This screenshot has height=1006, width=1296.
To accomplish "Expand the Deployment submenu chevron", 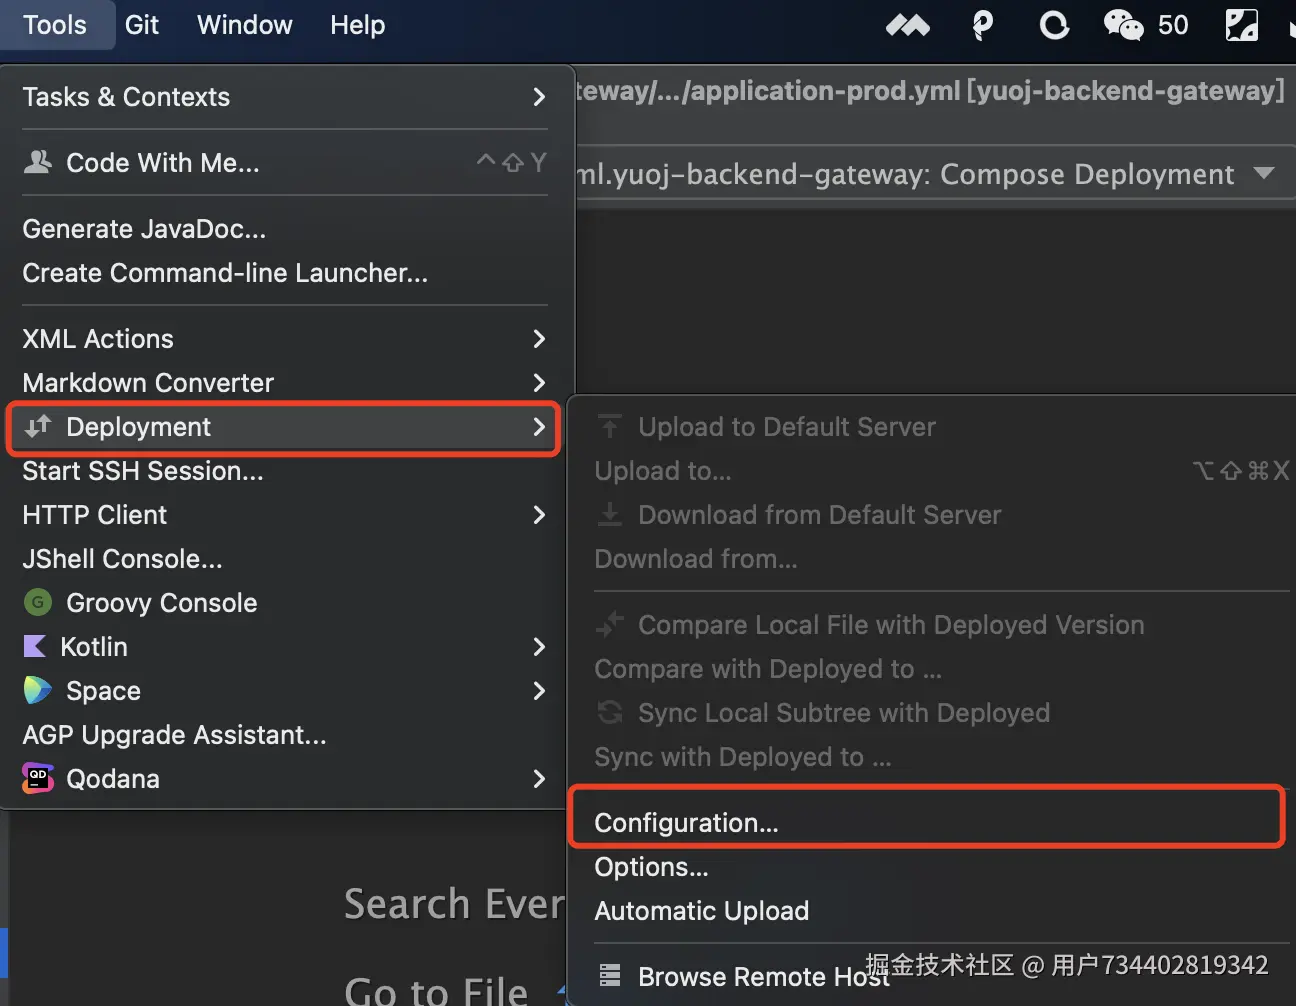I will (540, 427).
